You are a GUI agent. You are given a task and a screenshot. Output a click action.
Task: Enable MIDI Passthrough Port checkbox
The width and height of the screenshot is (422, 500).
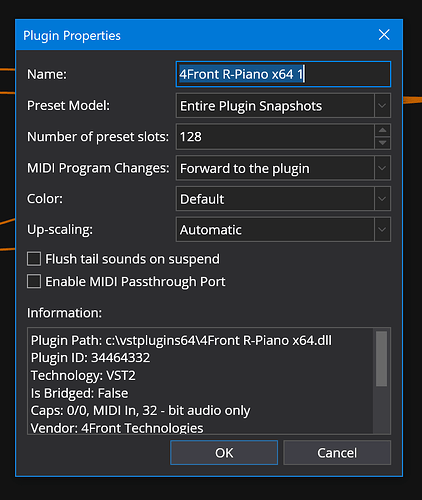pyautogui.click(x=34, y=281)
